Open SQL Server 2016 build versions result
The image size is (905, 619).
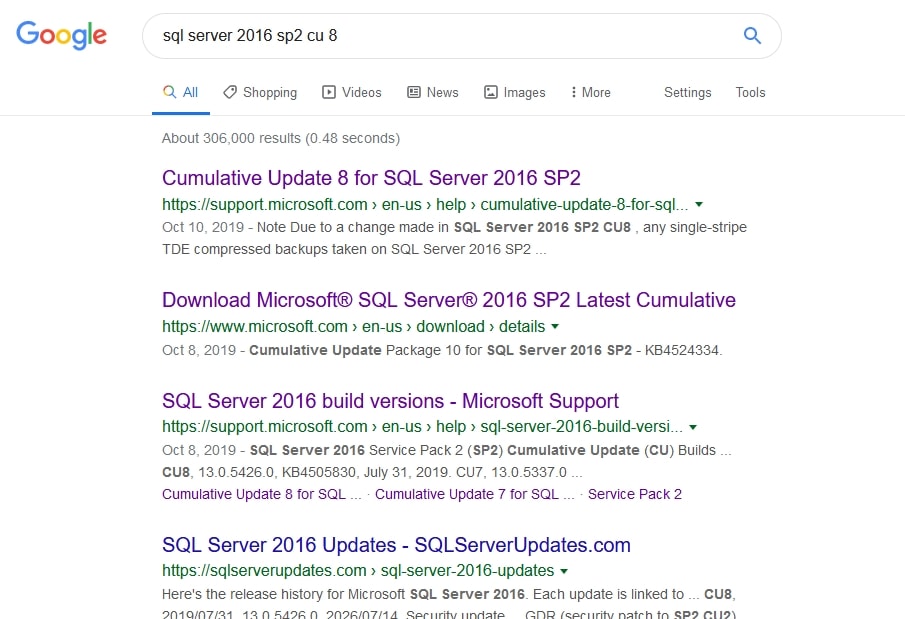(390, 401)
